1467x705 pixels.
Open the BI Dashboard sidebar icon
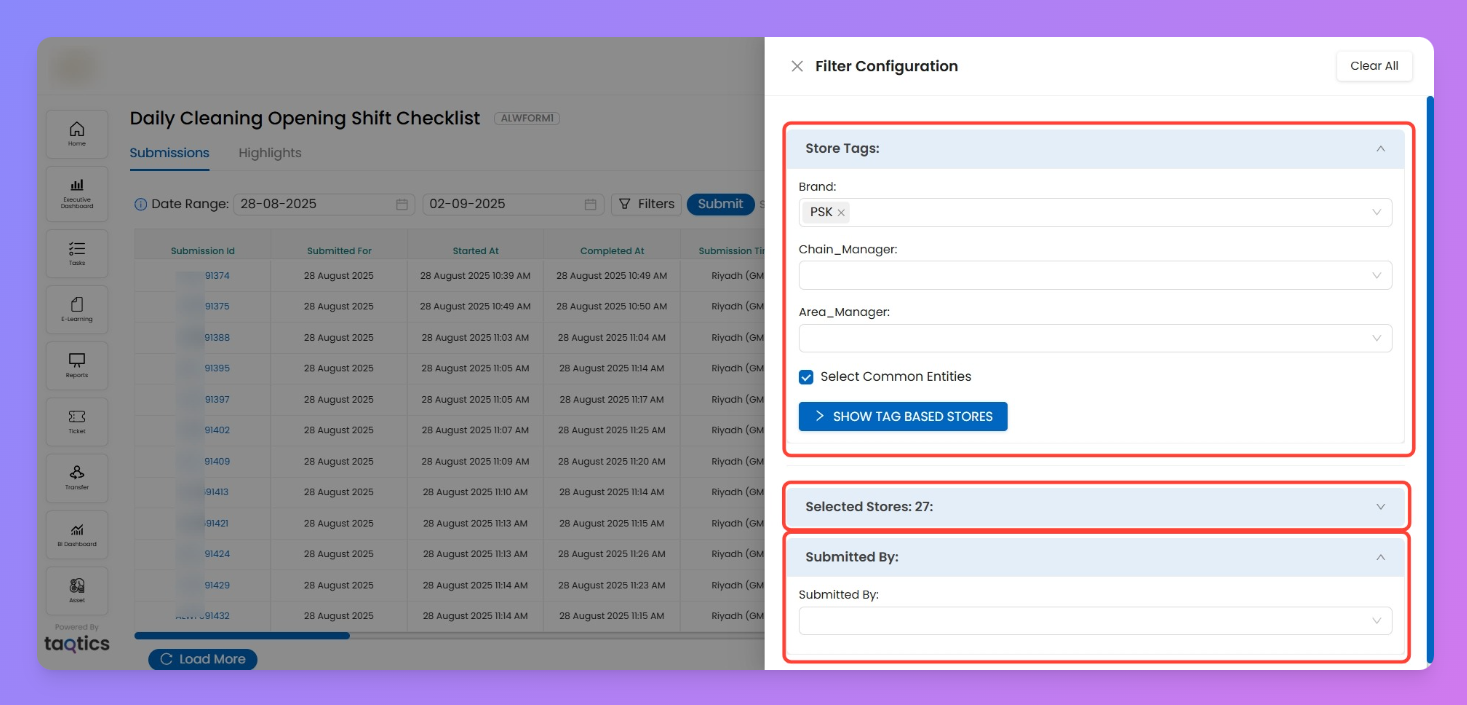click(77, 533)
